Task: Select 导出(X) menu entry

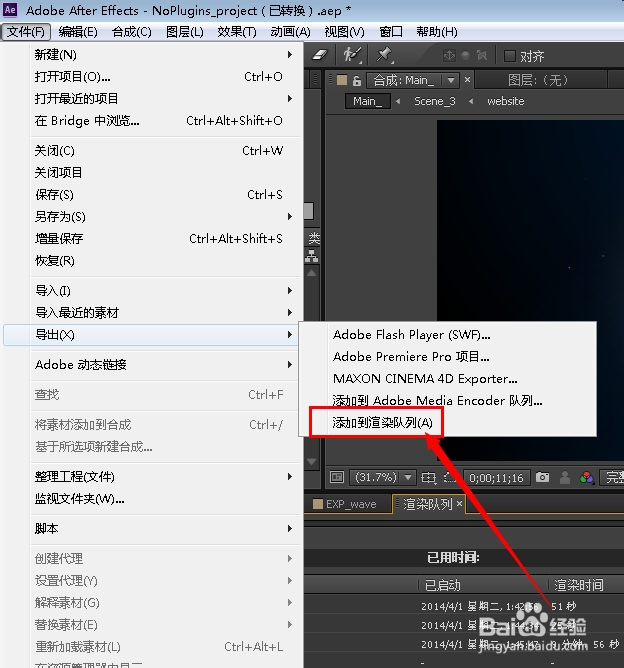Action: click(152, 335)
